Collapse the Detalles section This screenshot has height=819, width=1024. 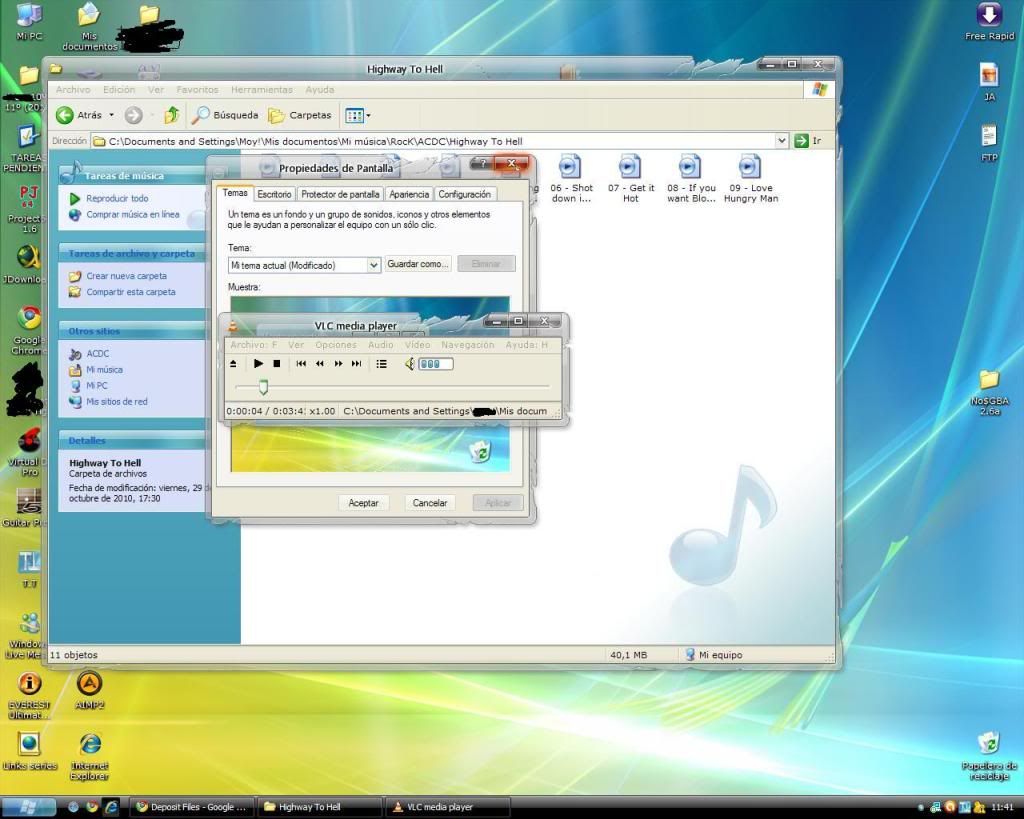tap(132, 440)
